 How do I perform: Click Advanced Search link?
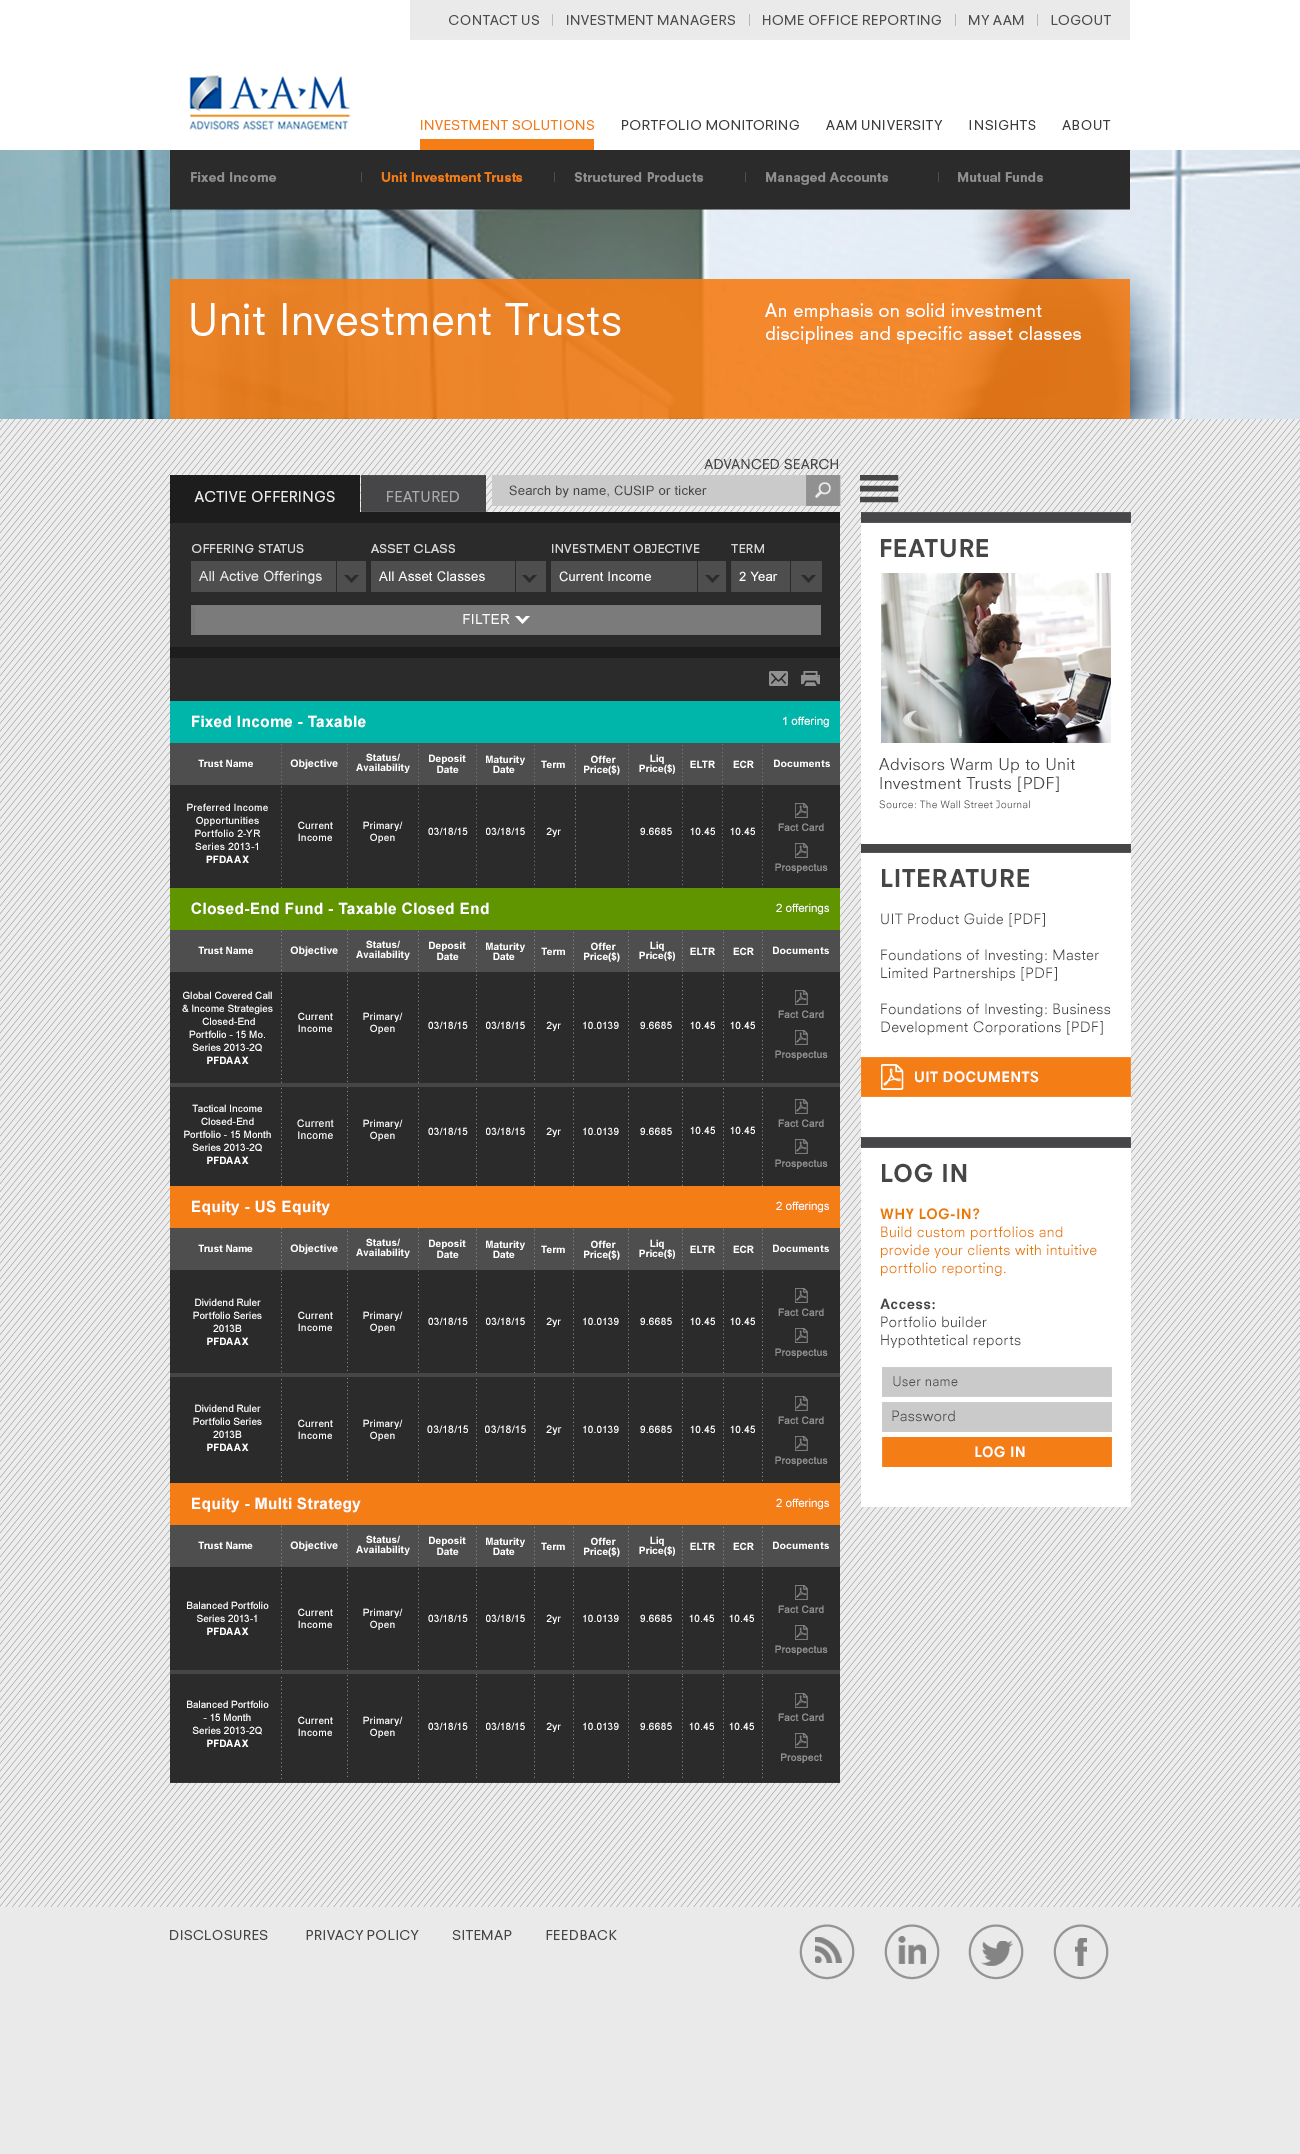pos(771,464)
